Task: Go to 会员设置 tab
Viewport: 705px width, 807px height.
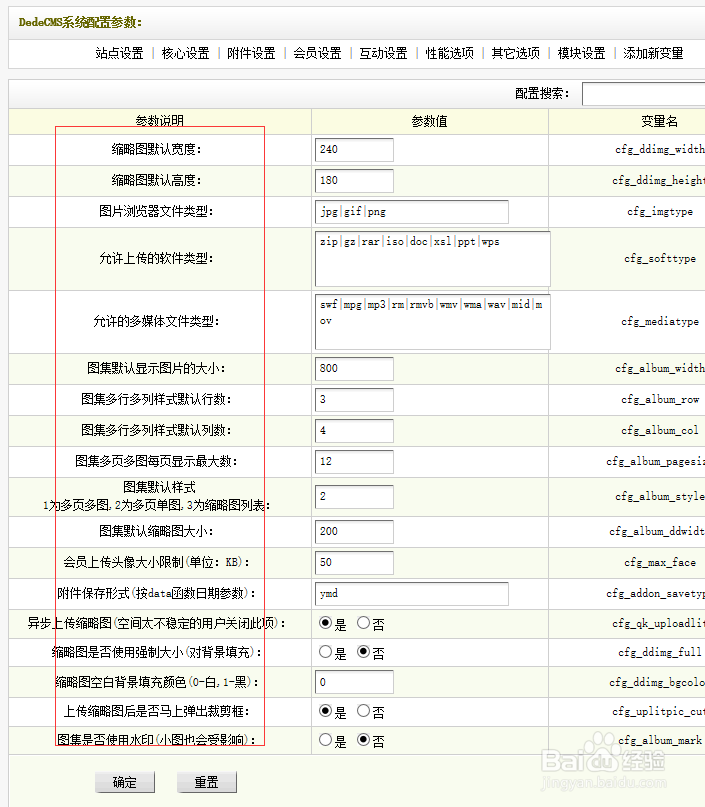Action: [x=318, y=53]
